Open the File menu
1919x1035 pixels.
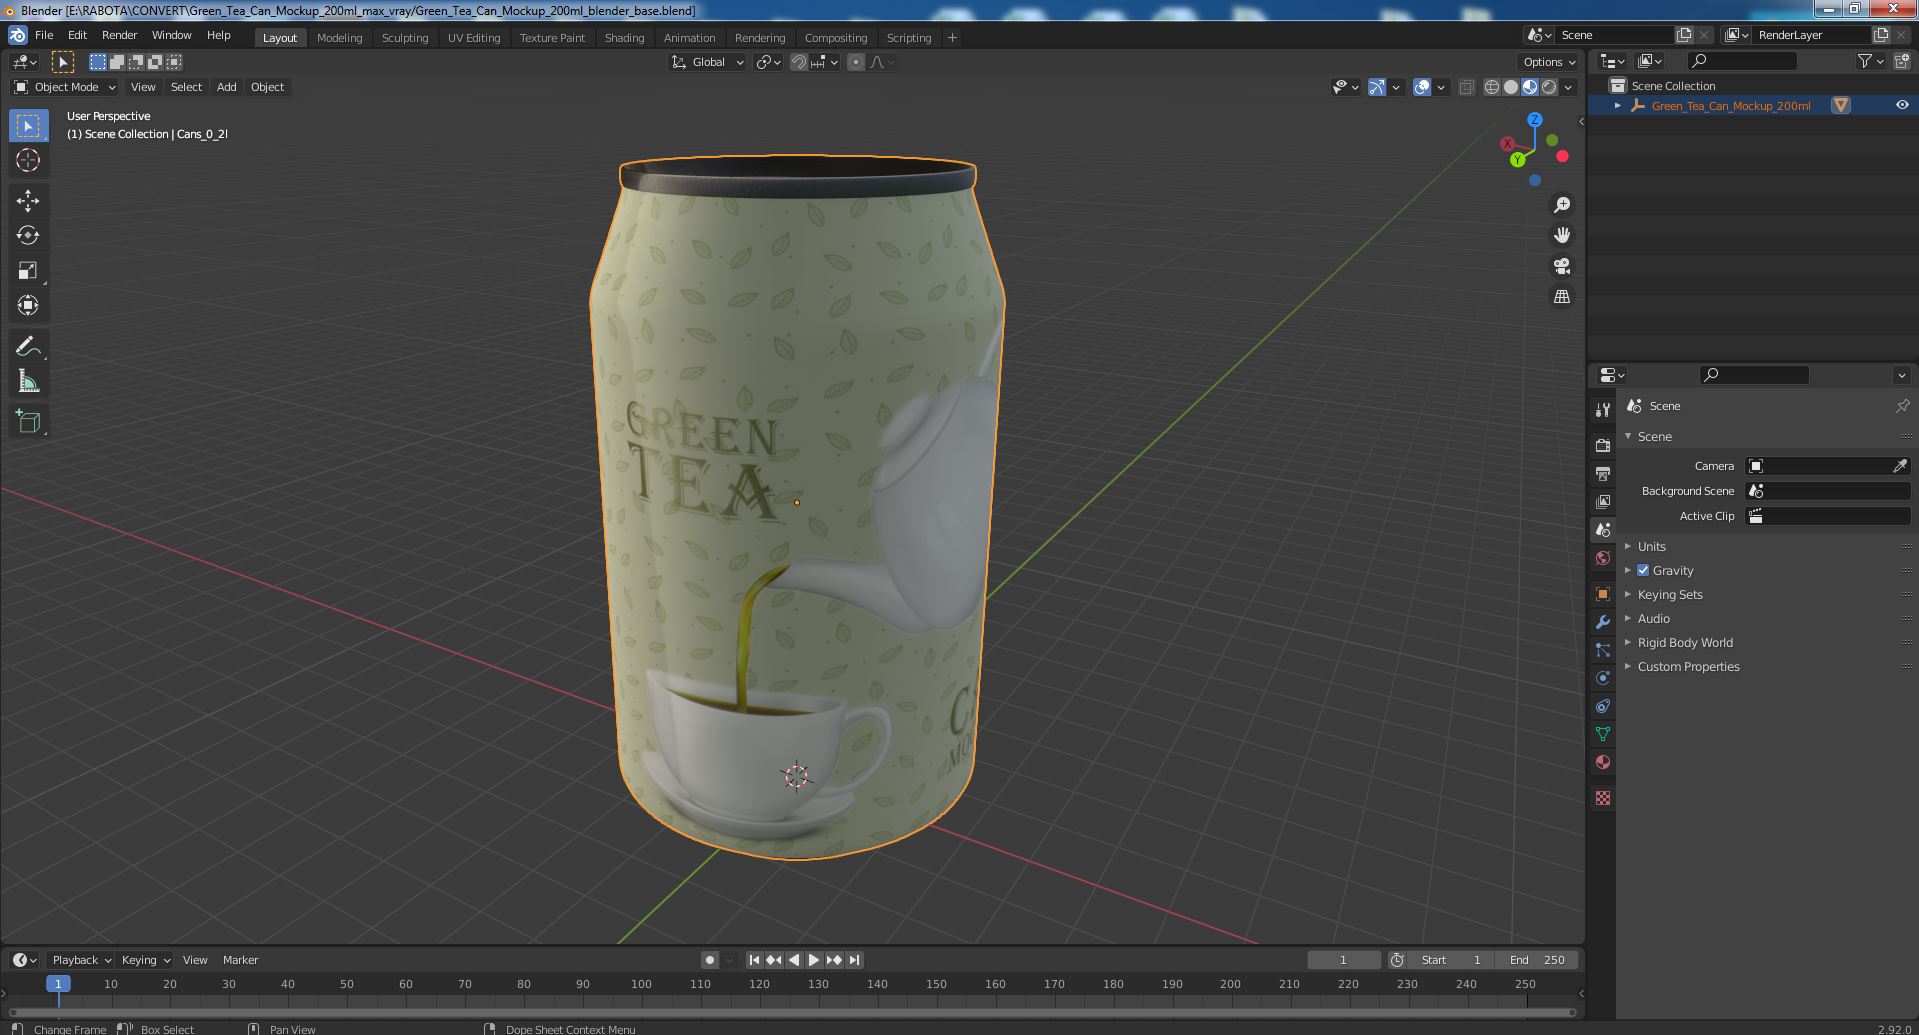[44, 35]
